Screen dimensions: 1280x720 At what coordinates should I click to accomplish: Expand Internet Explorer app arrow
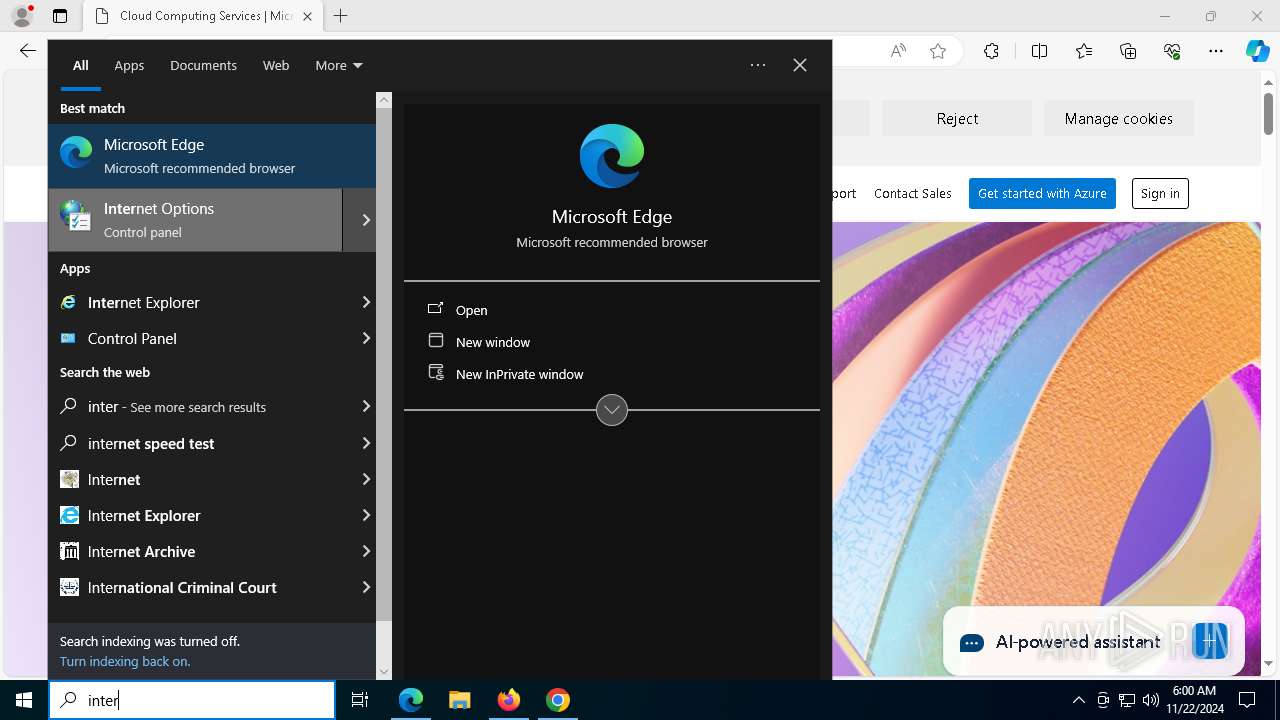click(366, 302)
